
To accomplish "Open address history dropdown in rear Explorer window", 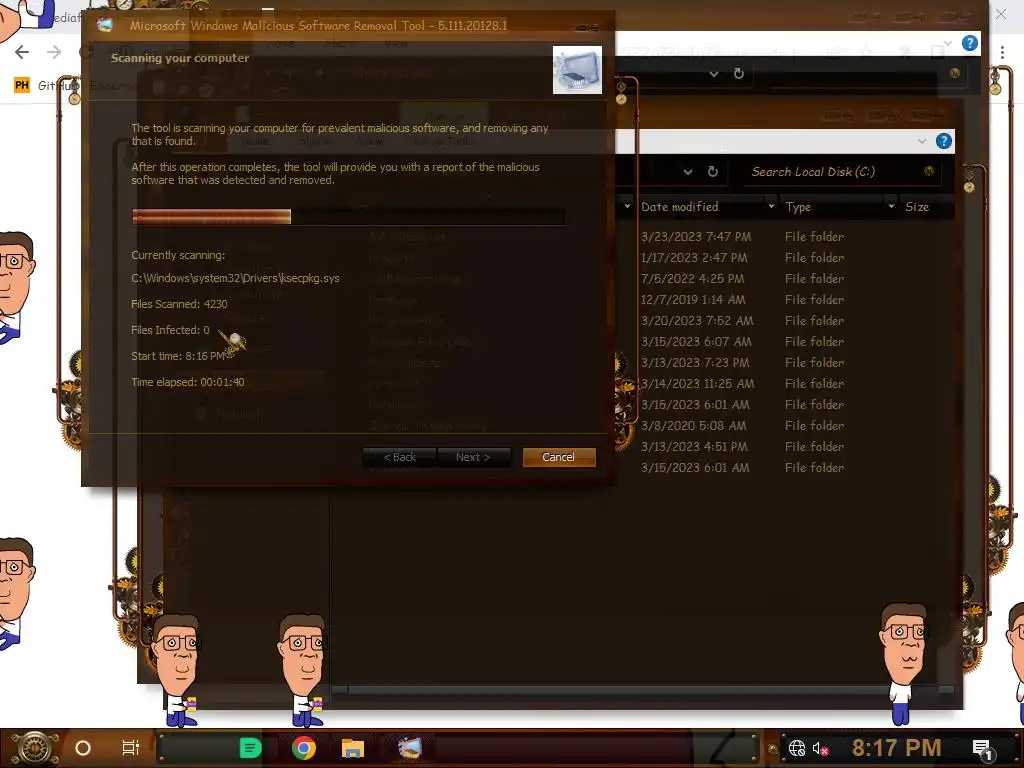I will tap(714, 74).
